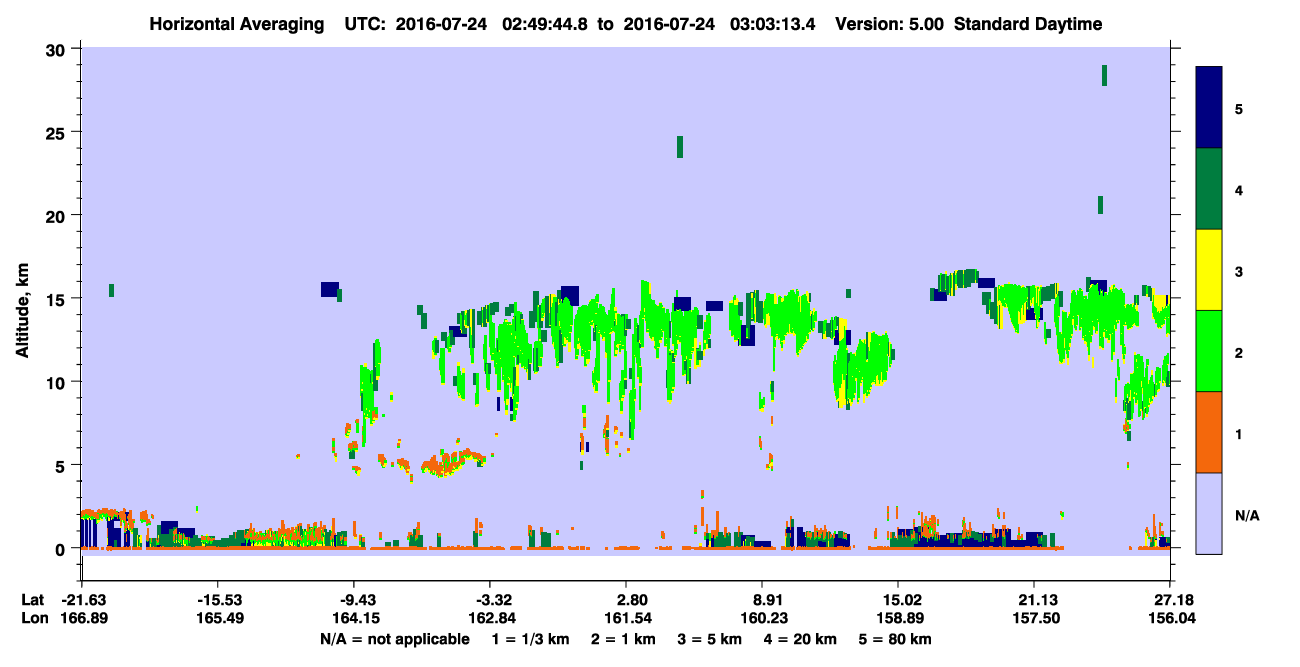Click the longitude value 165.49
This screenshot has height=667, width=1300.
[220, 618]
